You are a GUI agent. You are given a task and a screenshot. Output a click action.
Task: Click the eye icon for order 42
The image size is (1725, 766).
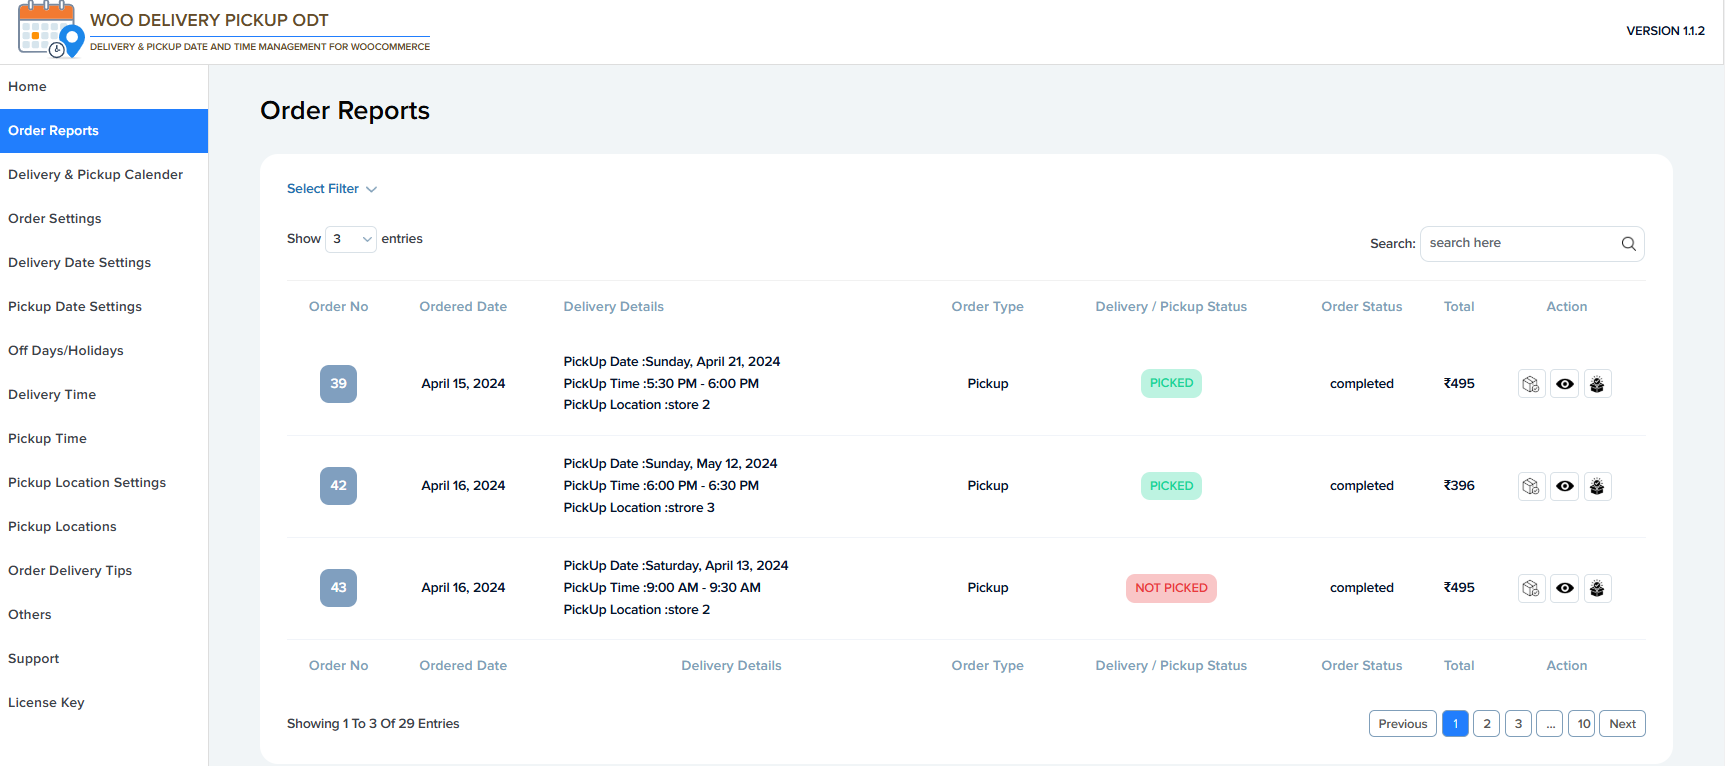click(1564, 486)
